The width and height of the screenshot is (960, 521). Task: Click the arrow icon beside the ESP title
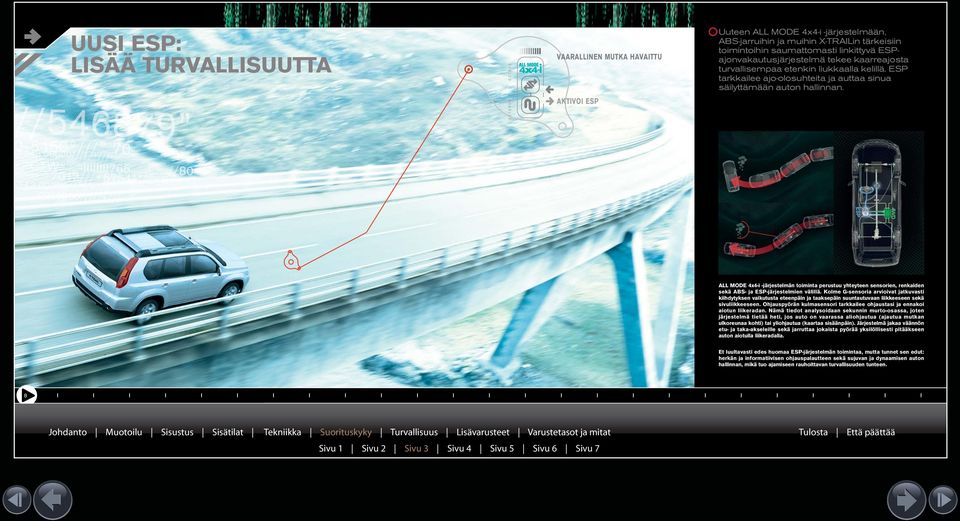(32, 37)
